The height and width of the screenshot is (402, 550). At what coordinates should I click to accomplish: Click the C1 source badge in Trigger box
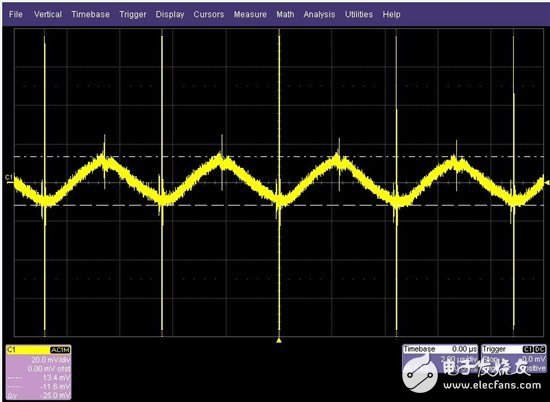click(x=528, y=349)
